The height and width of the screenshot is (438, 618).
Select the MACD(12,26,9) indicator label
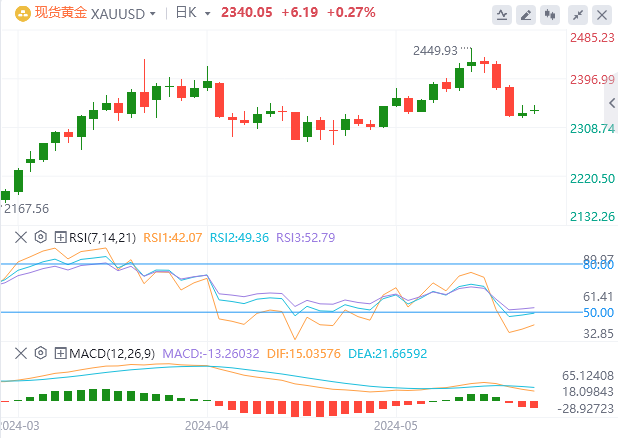point(112,353)
